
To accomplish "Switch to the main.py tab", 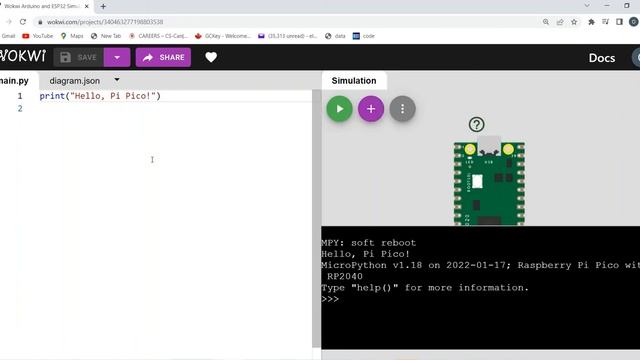I will coord(15,81).
